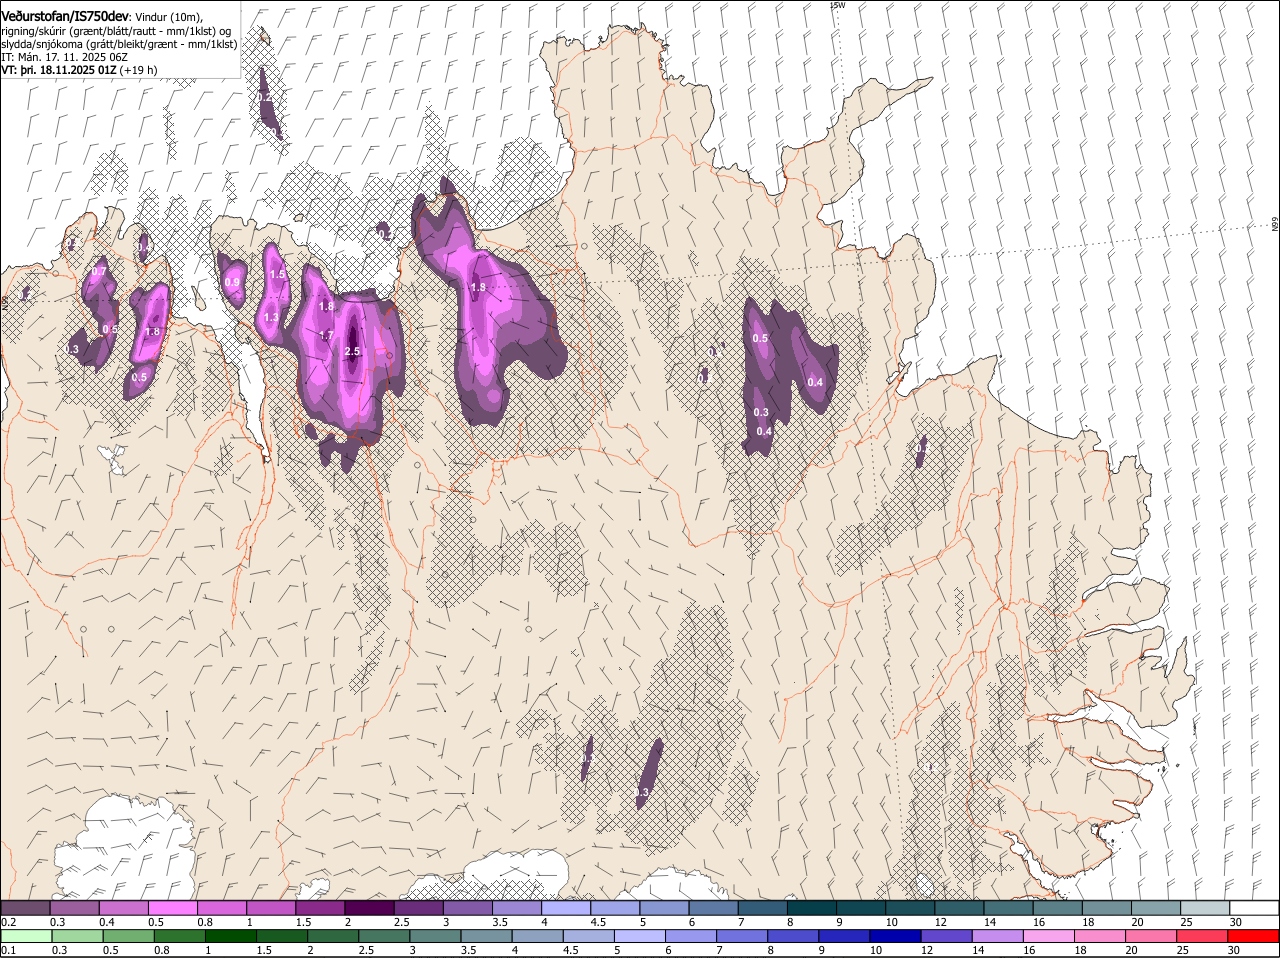The height and width of the screenshot is (958, 1280).
Task: Select pale green 0.1 swatch in lower legend
Action: (x=25, y=936)
